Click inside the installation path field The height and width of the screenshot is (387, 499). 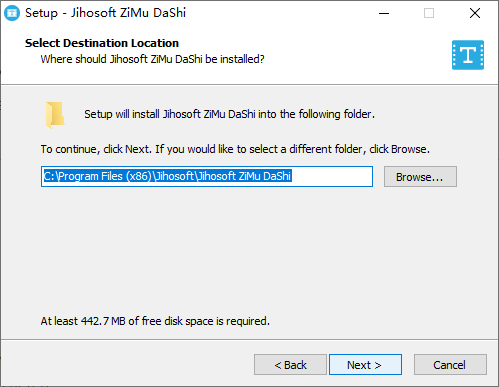click(x=207, y=177)
